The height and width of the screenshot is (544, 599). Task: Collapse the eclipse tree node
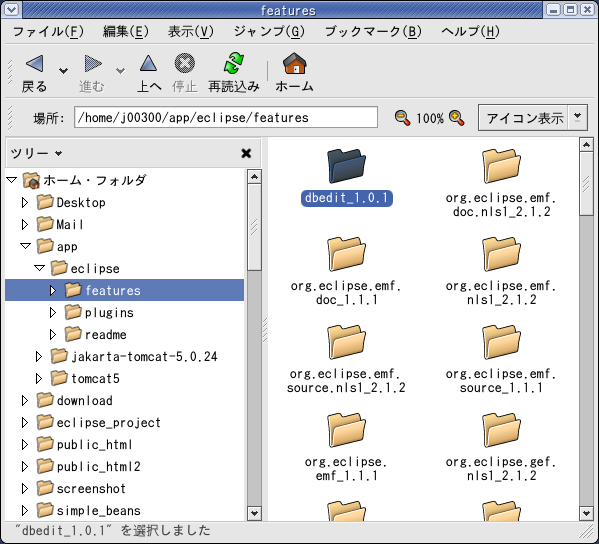pyautogui.click(x=39, y=268)
